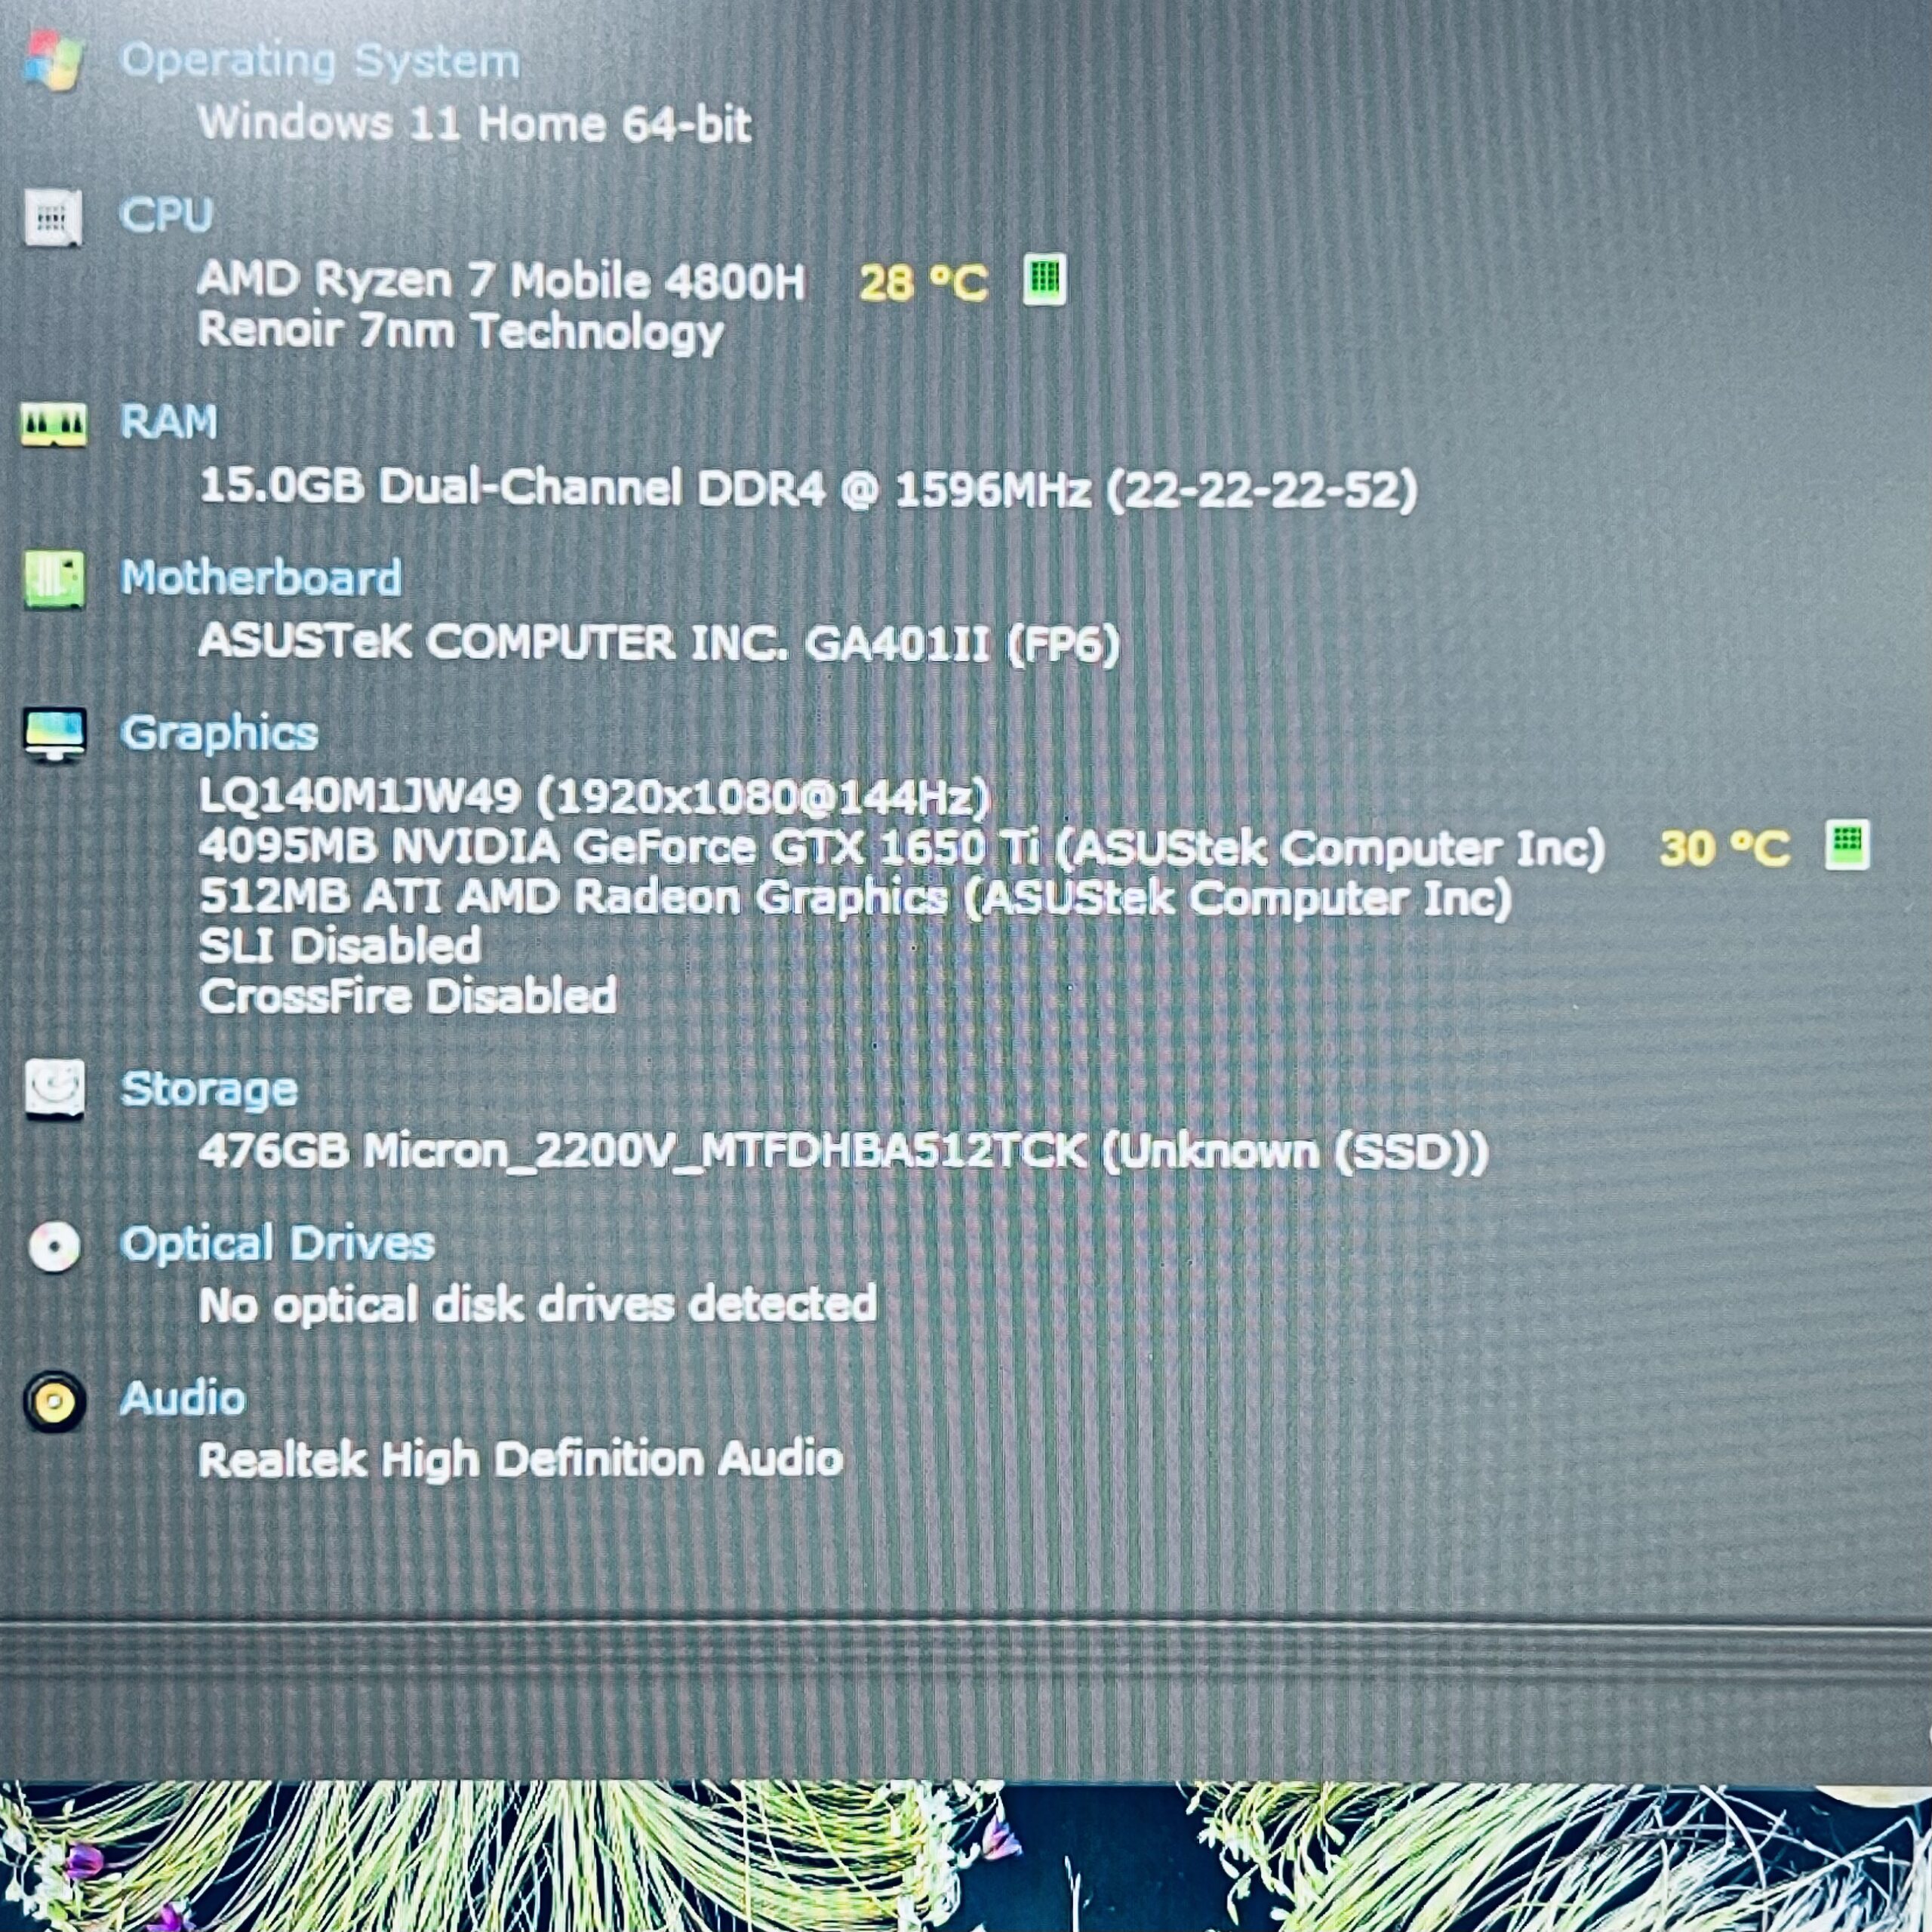Select the SLI Disabled line
1932x1932 pixels.
click(x=340, y=946)
